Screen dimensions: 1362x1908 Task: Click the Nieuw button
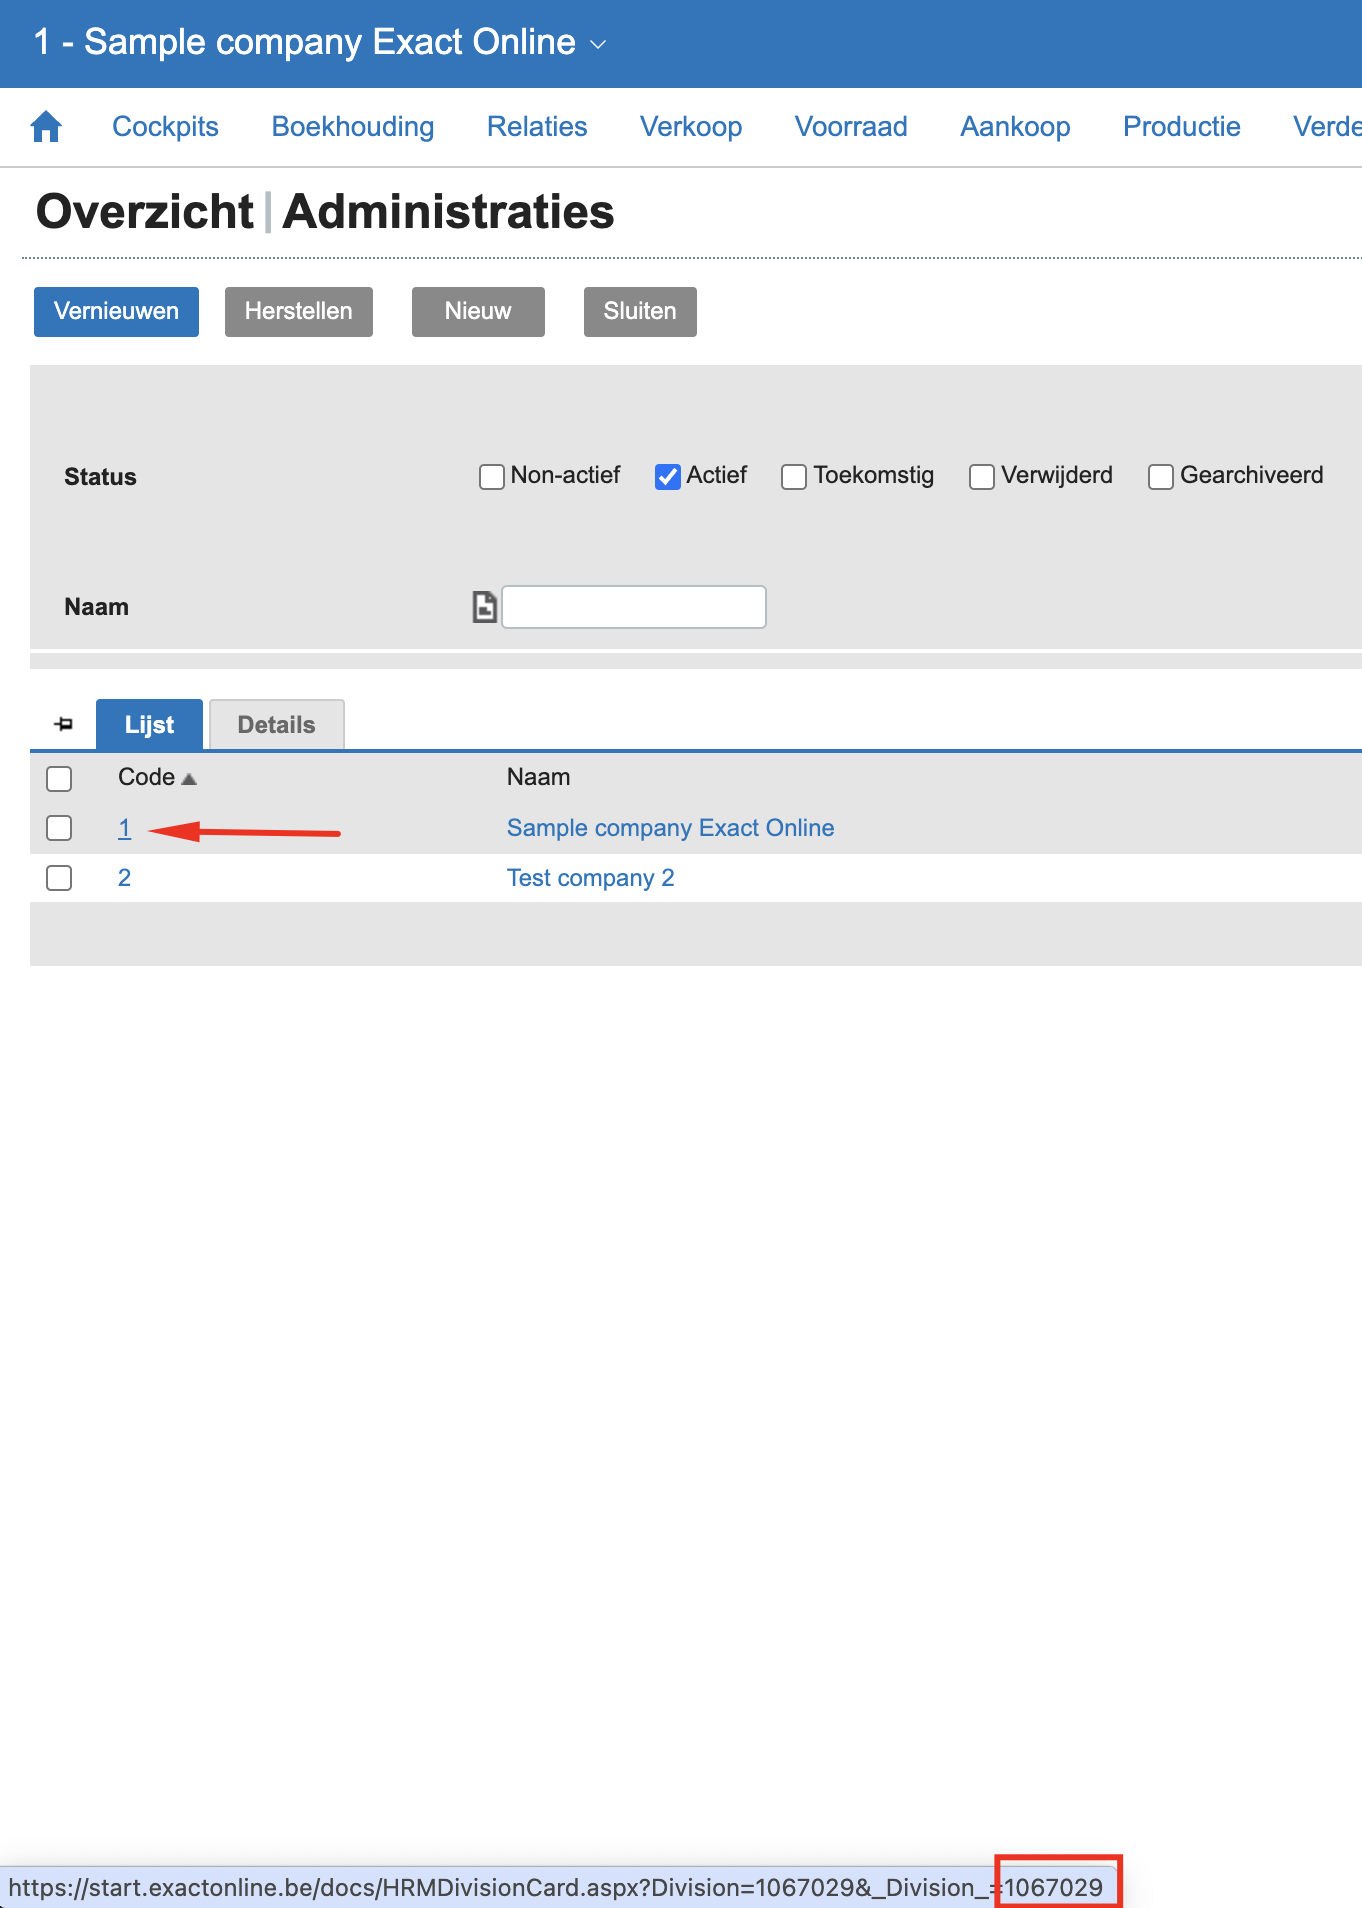tap(478, 311)
